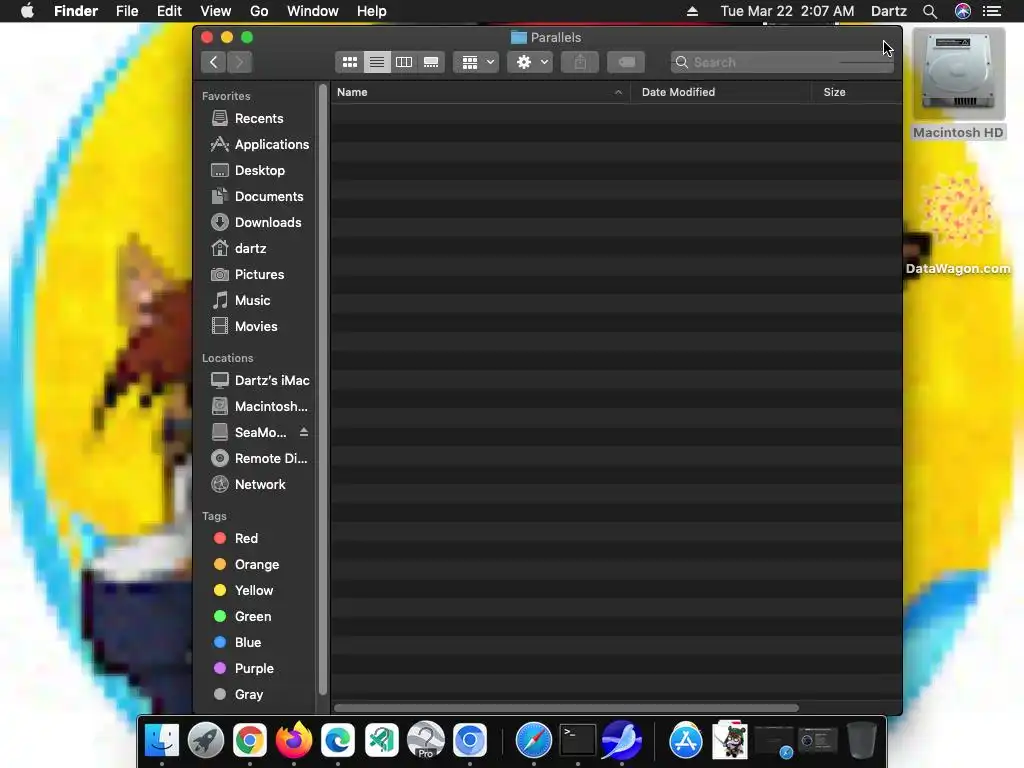Switch Finder to list view
The width and height of the screenshot is (1024, 768).
(x=377, y=62)
